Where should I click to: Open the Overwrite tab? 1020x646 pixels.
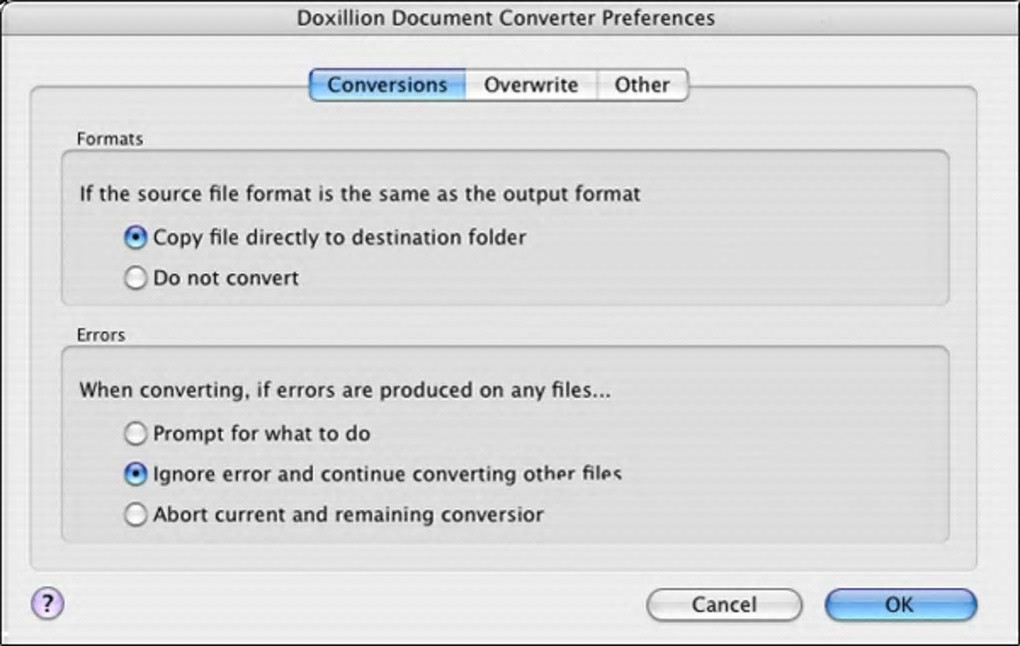pos(531,85)
